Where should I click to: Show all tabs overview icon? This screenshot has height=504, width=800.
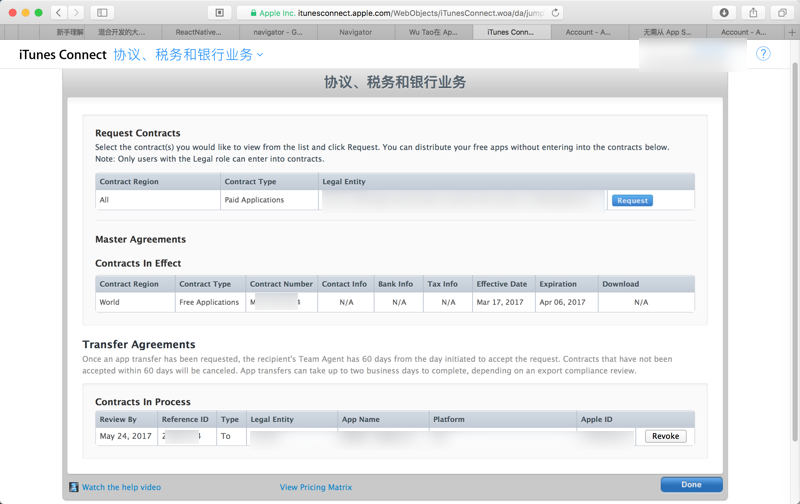click(x=782, y=13)
